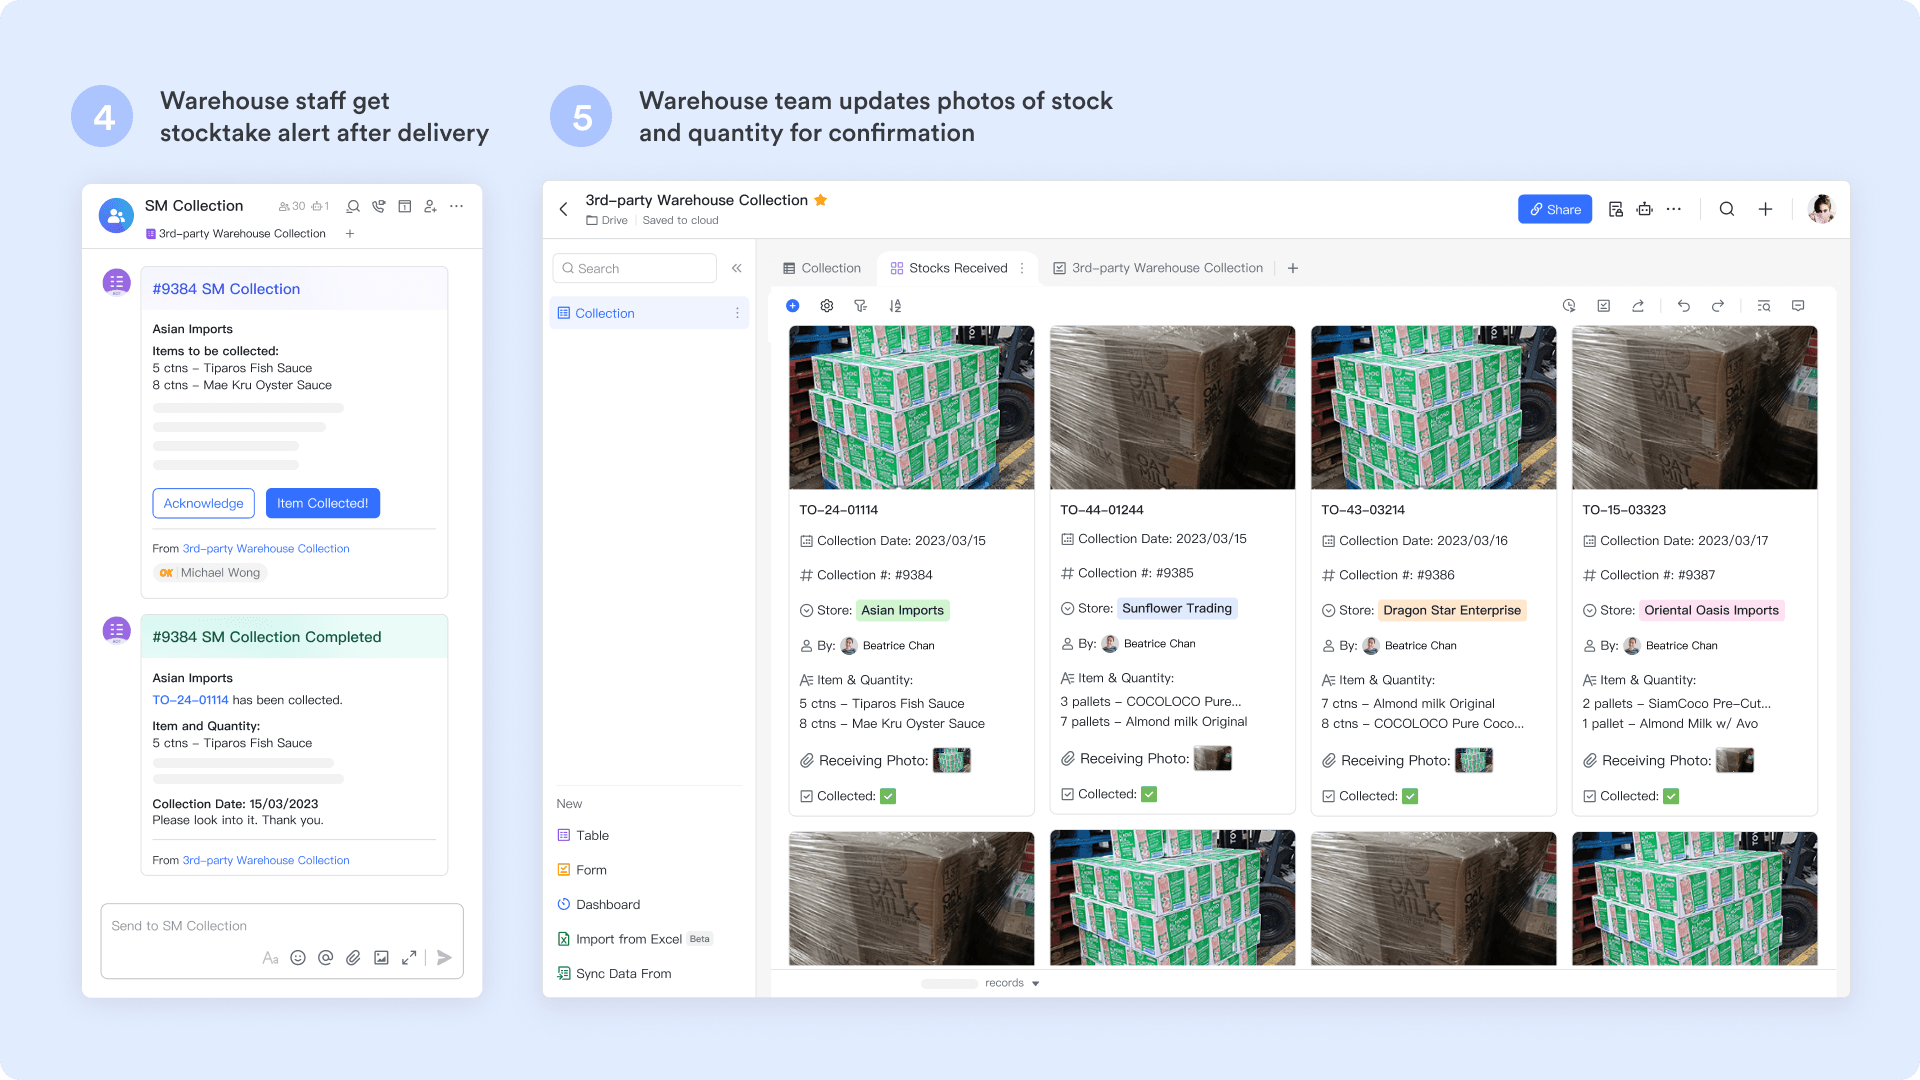Image resolution: width=1920 pixels, height=1080 pixels.
Task: Toggle Collected checkbox for TO-24-01114
Action: tap(888, 796)
